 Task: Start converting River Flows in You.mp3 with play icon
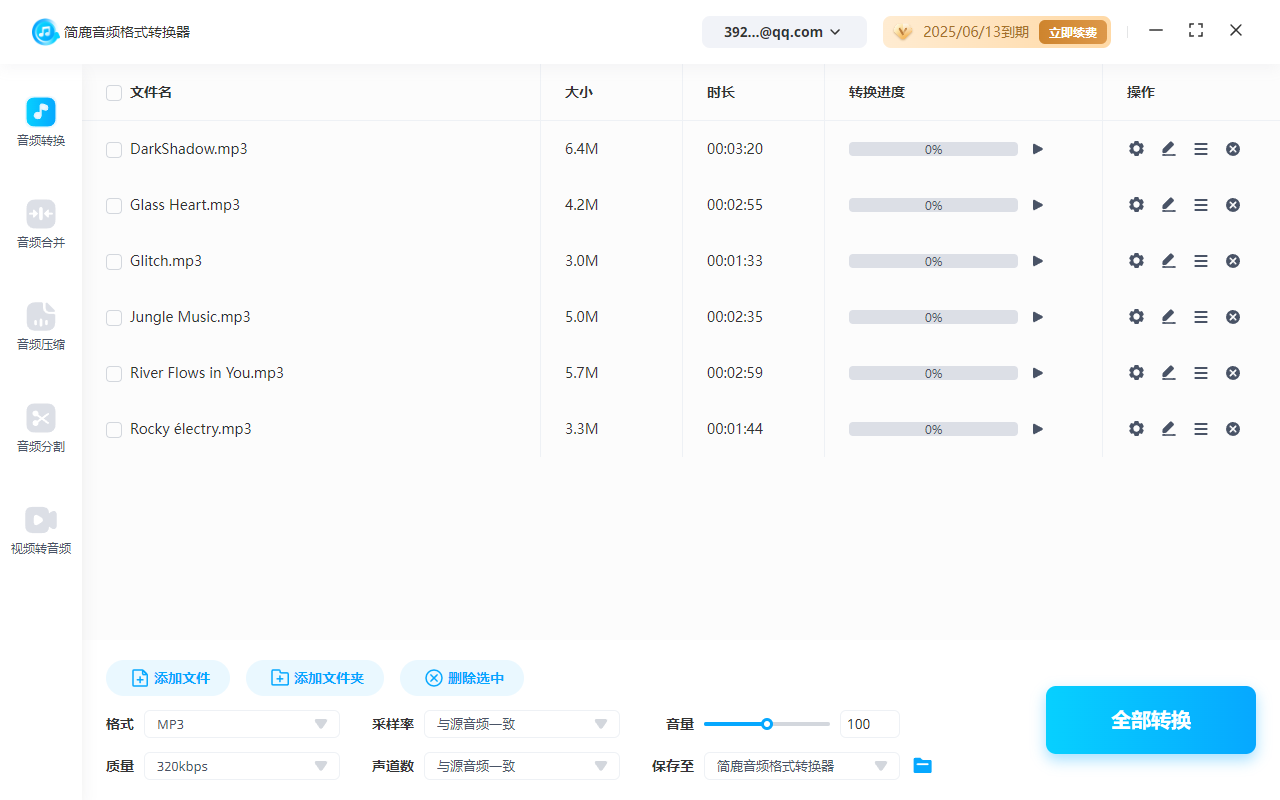coord(1038,373)
